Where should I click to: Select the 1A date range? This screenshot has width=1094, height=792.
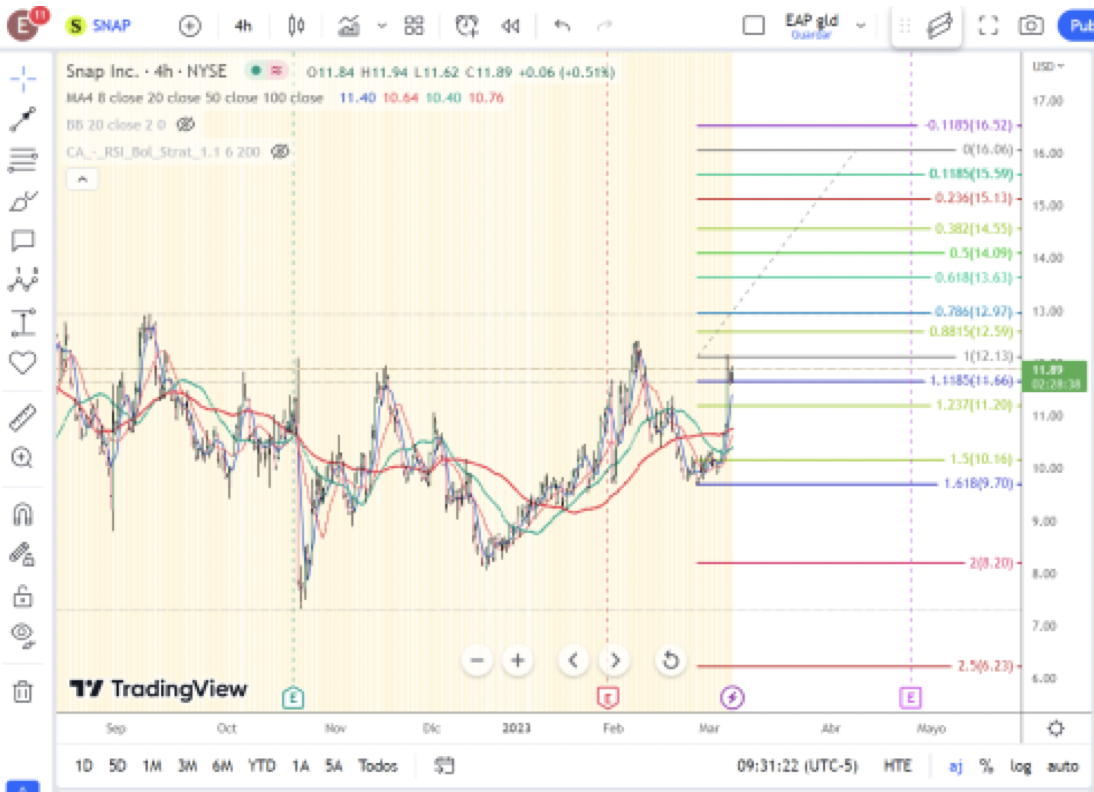[x=300, y=766]
